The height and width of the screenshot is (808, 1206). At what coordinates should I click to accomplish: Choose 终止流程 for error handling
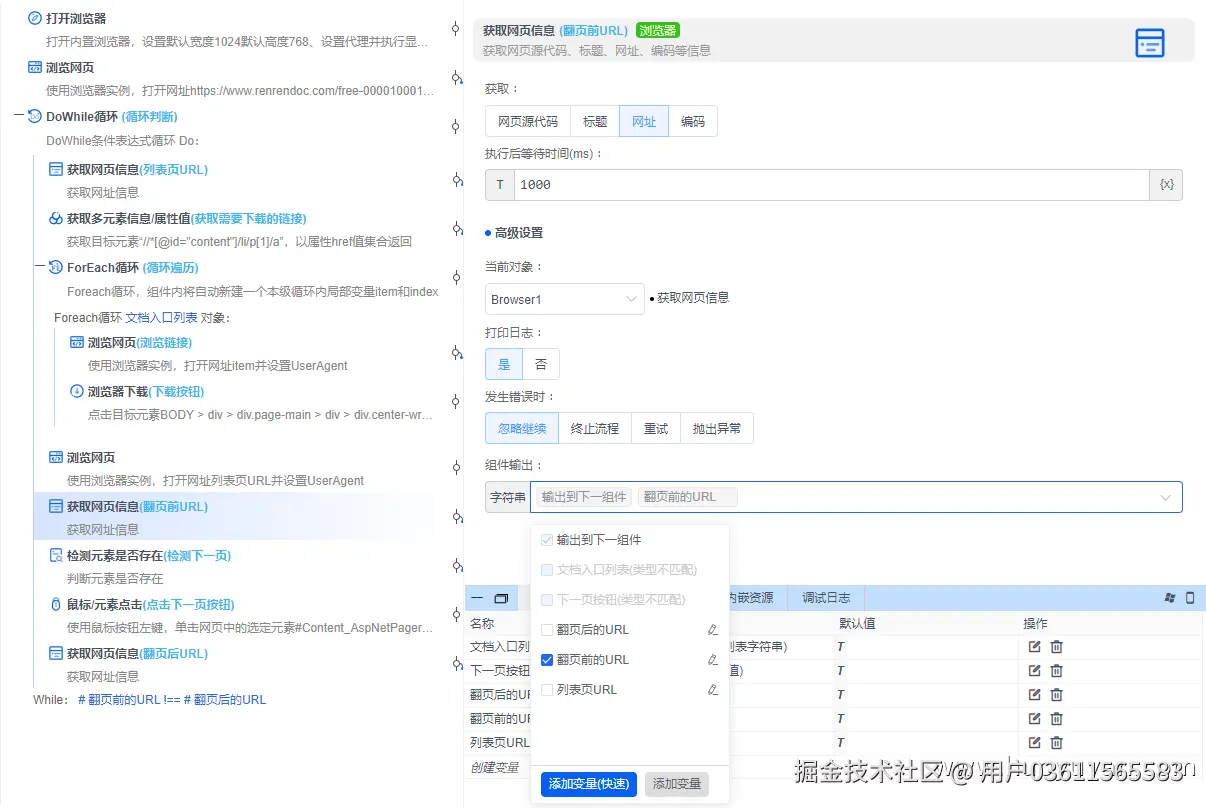pyautogui.click(x=595, y=428)
